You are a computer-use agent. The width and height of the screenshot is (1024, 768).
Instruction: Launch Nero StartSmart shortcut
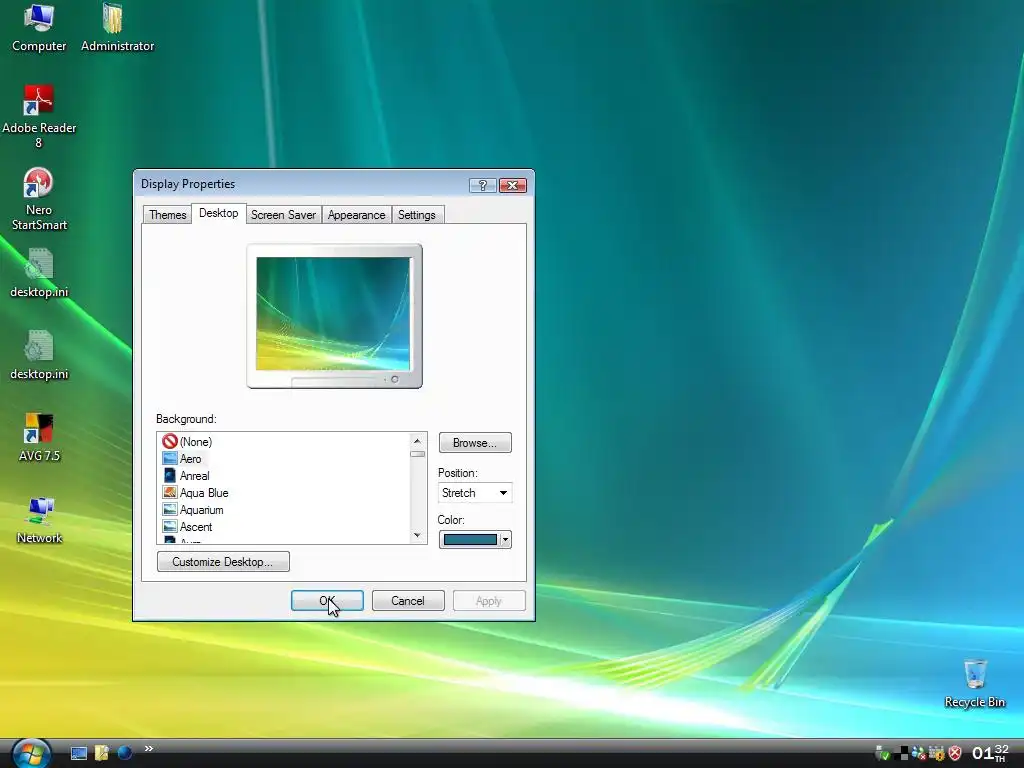click(x=39, y=199)
